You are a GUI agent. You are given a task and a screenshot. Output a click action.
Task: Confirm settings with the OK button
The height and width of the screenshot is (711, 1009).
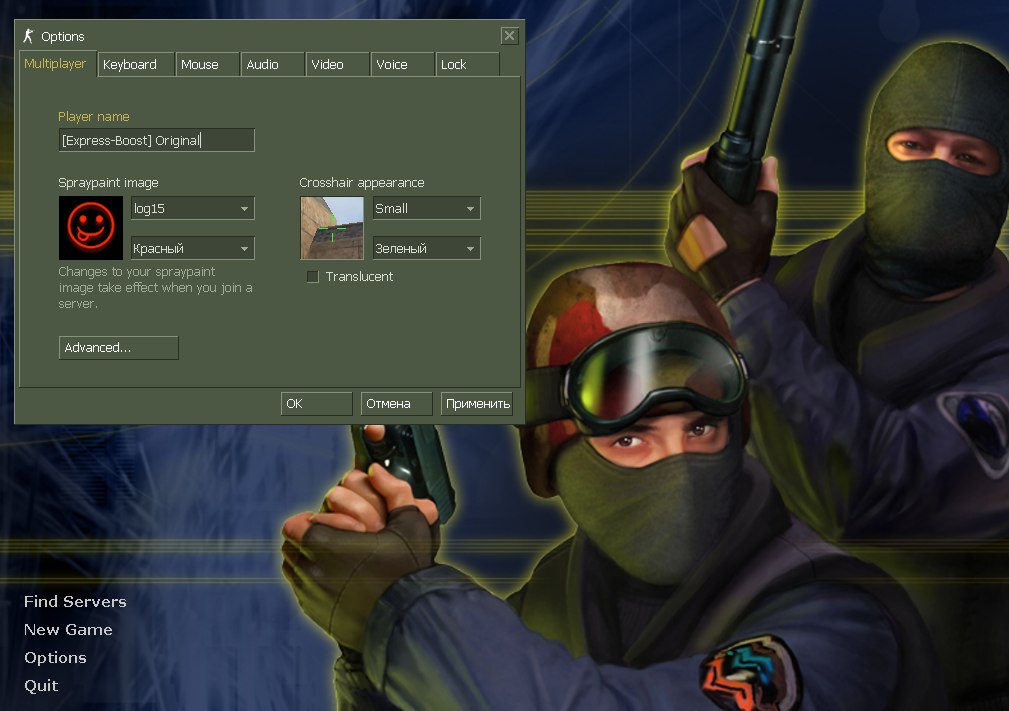pyautogui.click(x=317, y=403)
